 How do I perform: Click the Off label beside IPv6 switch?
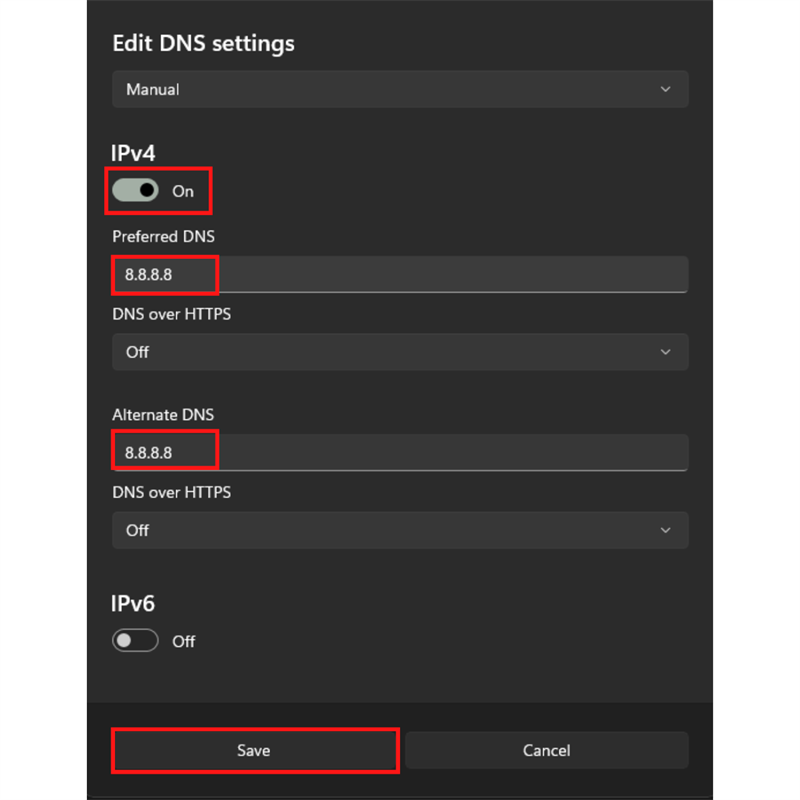click(x=184, y=642)
